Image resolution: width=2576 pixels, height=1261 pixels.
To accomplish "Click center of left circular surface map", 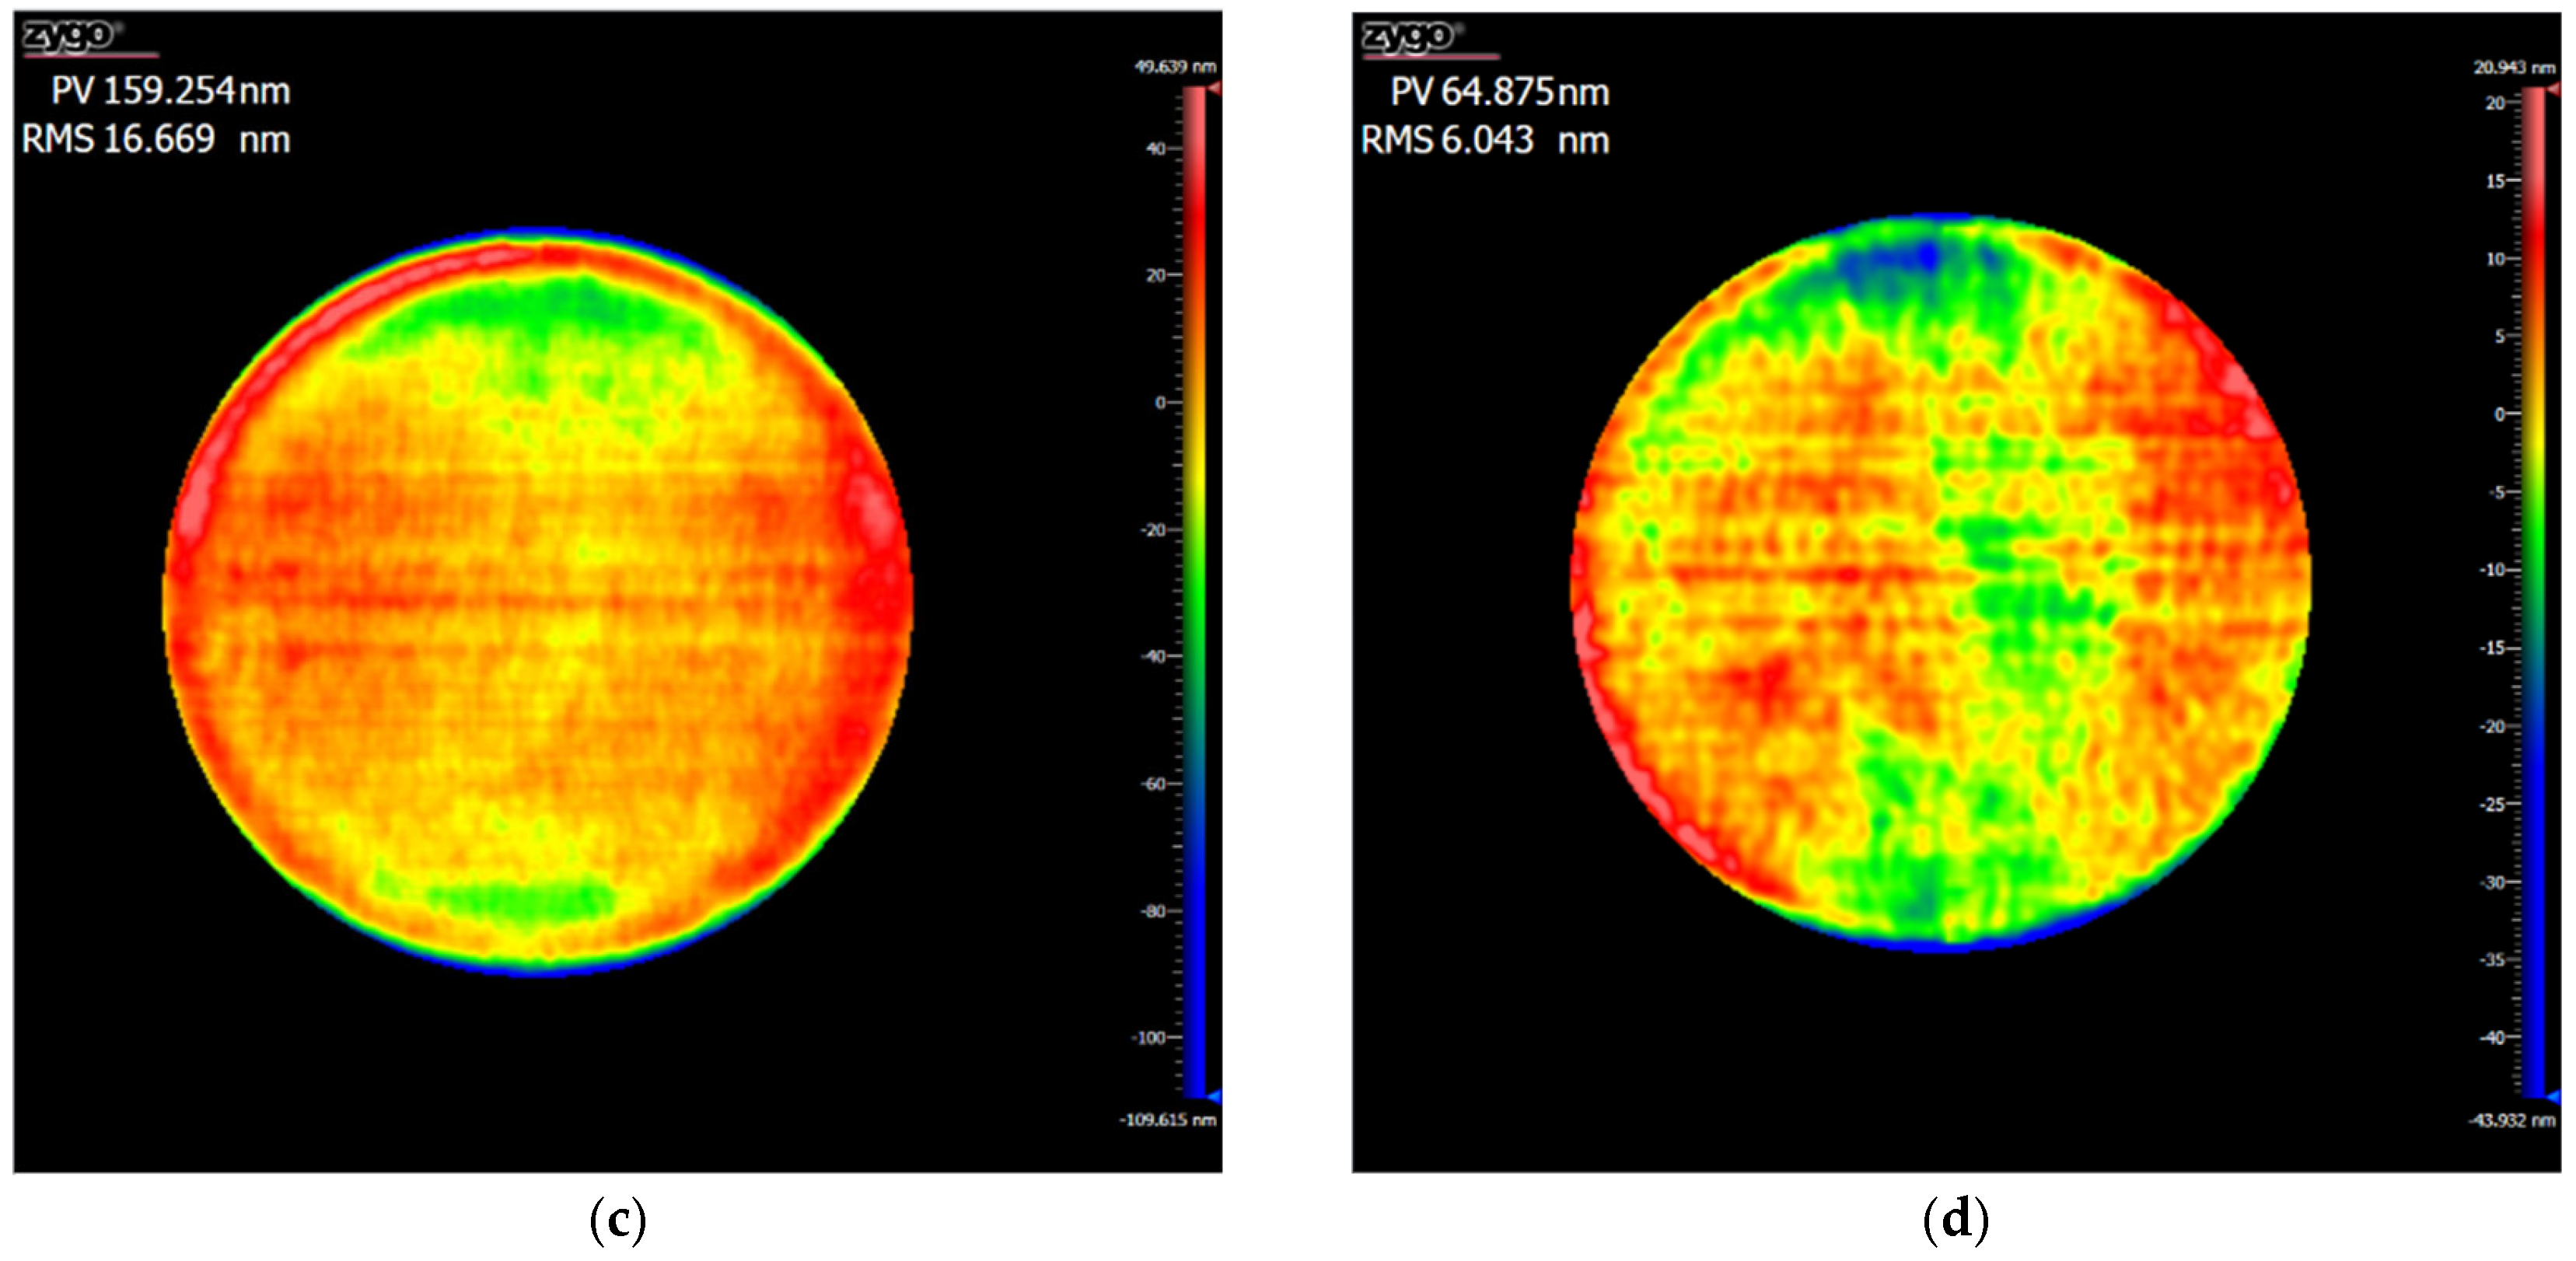I will 538,602.
